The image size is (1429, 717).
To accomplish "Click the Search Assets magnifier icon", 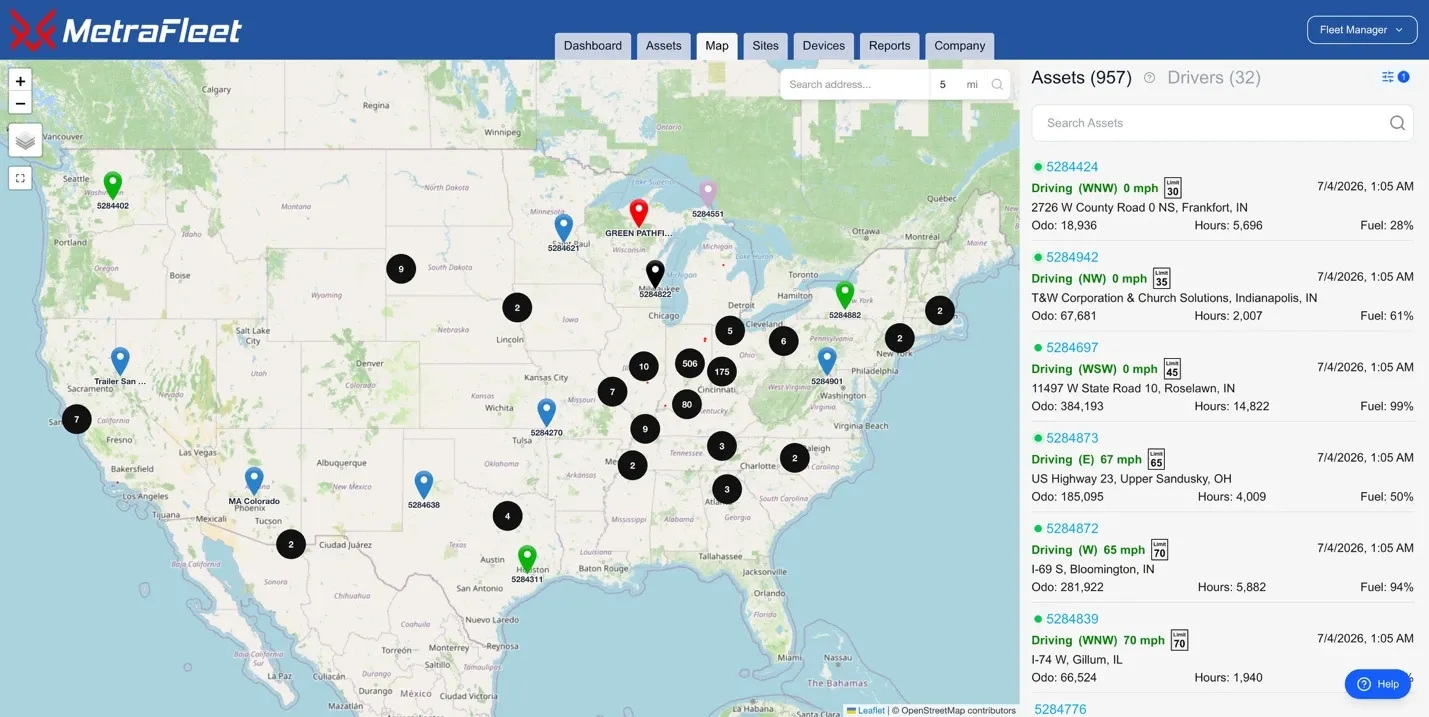I will [x=1397, y=123].
